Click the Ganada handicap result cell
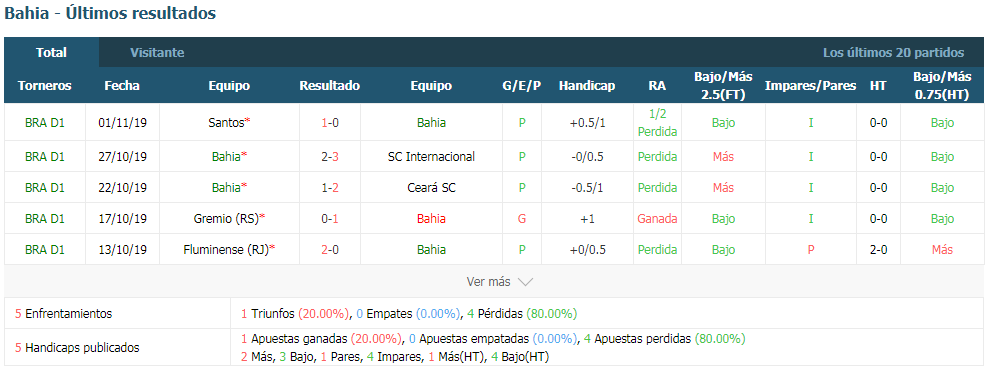Viewport: 989px width, 368px height. tap(657, 218)
